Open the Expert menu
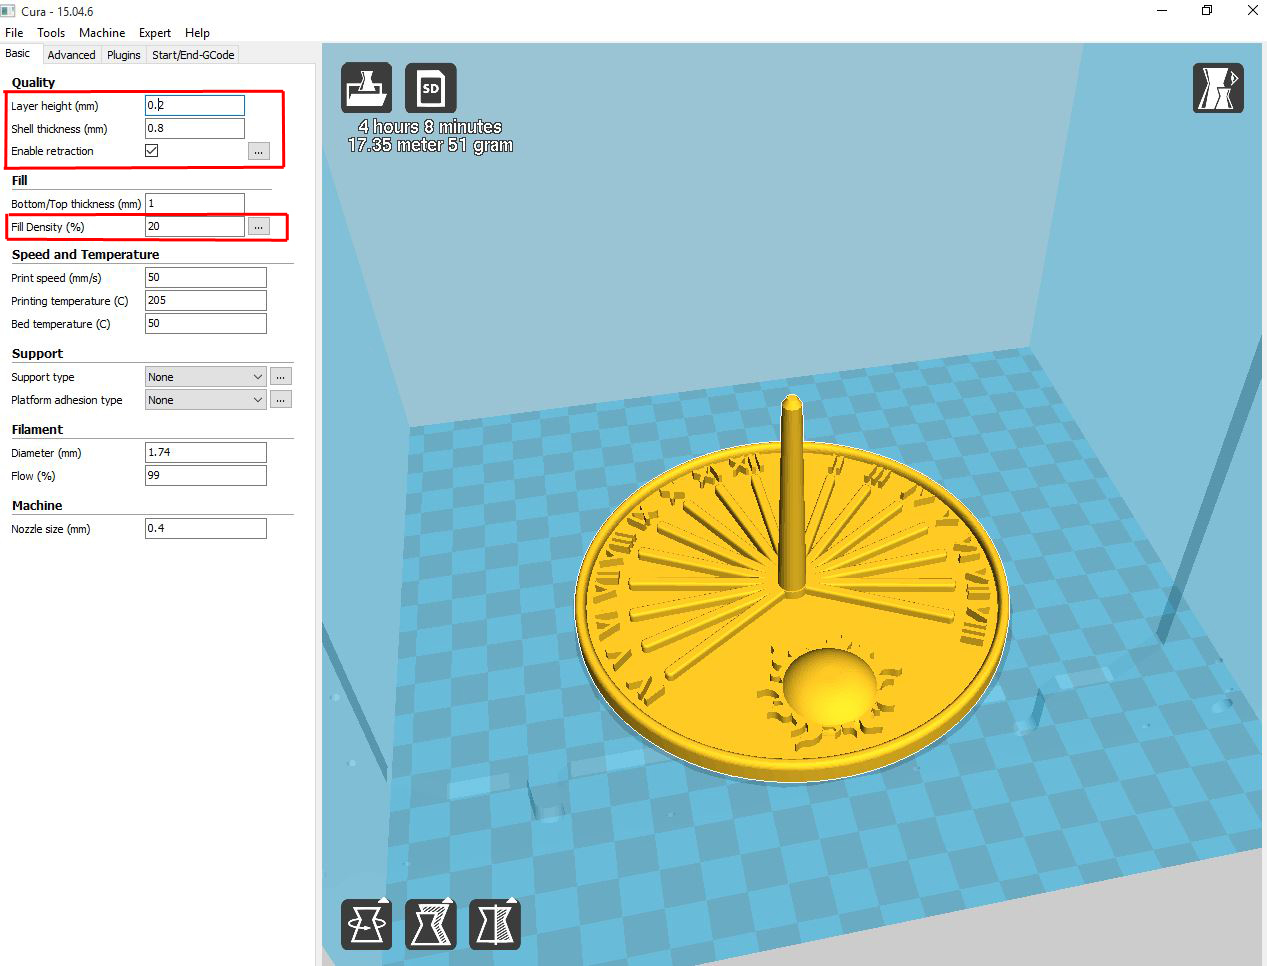 click(155, 32)
